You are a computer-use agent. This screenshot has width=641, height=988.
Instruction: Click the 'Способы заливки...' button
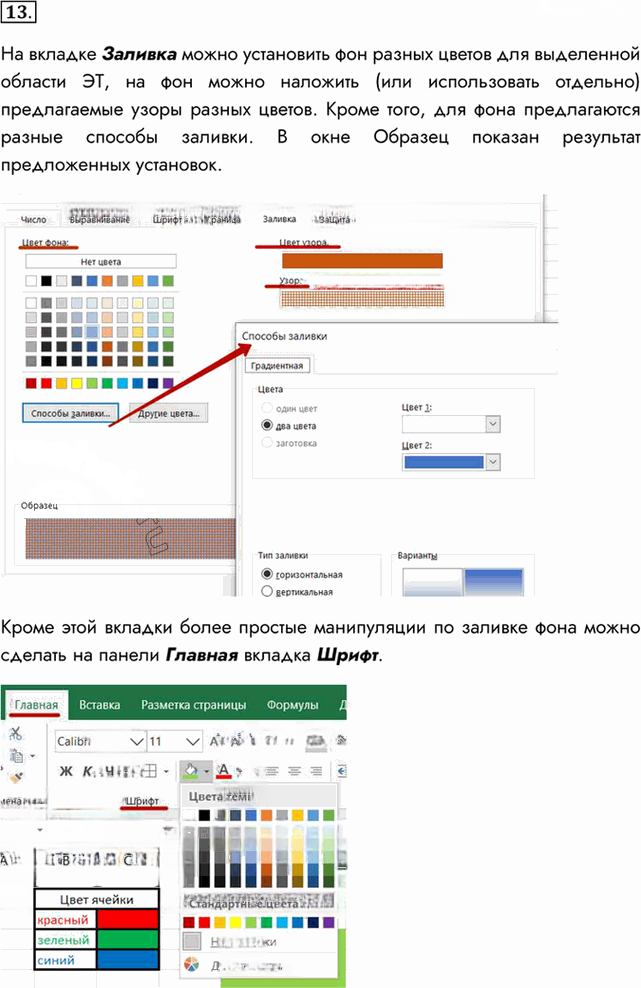[71, 413]
